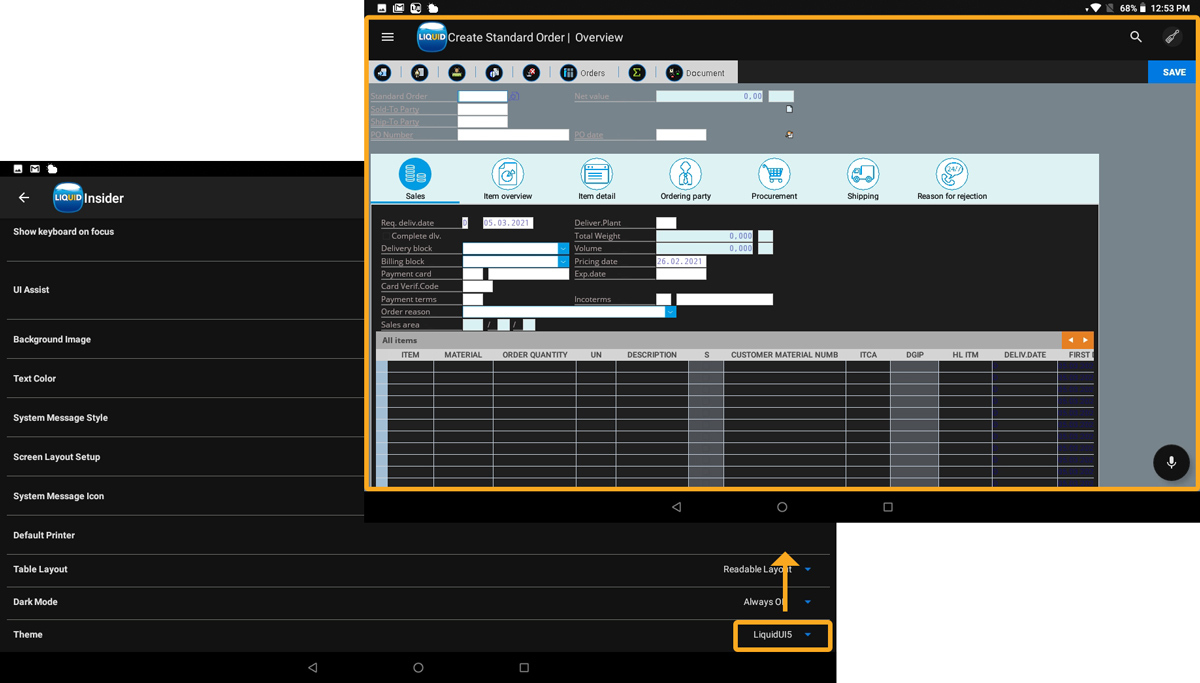
Task: Click the blue SAVE button
Action: click(1173, 72)
